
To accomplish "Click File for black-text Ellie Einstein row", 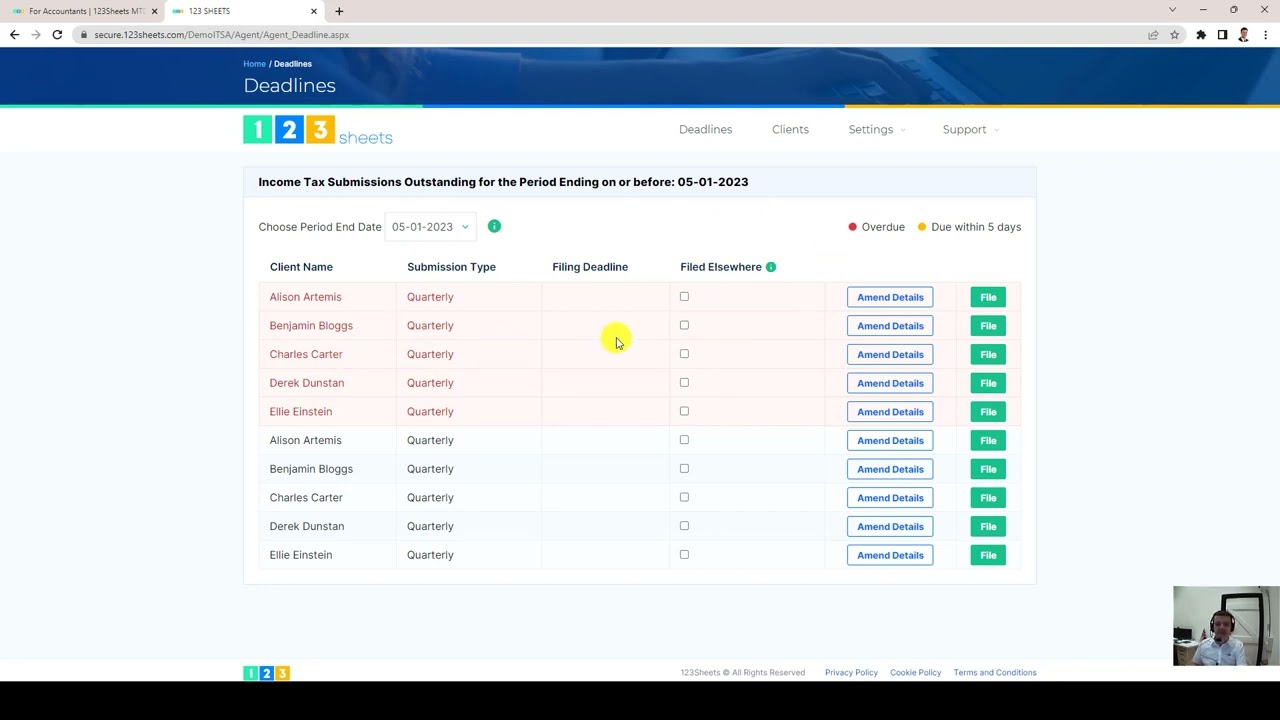I will tap(988, 555).
